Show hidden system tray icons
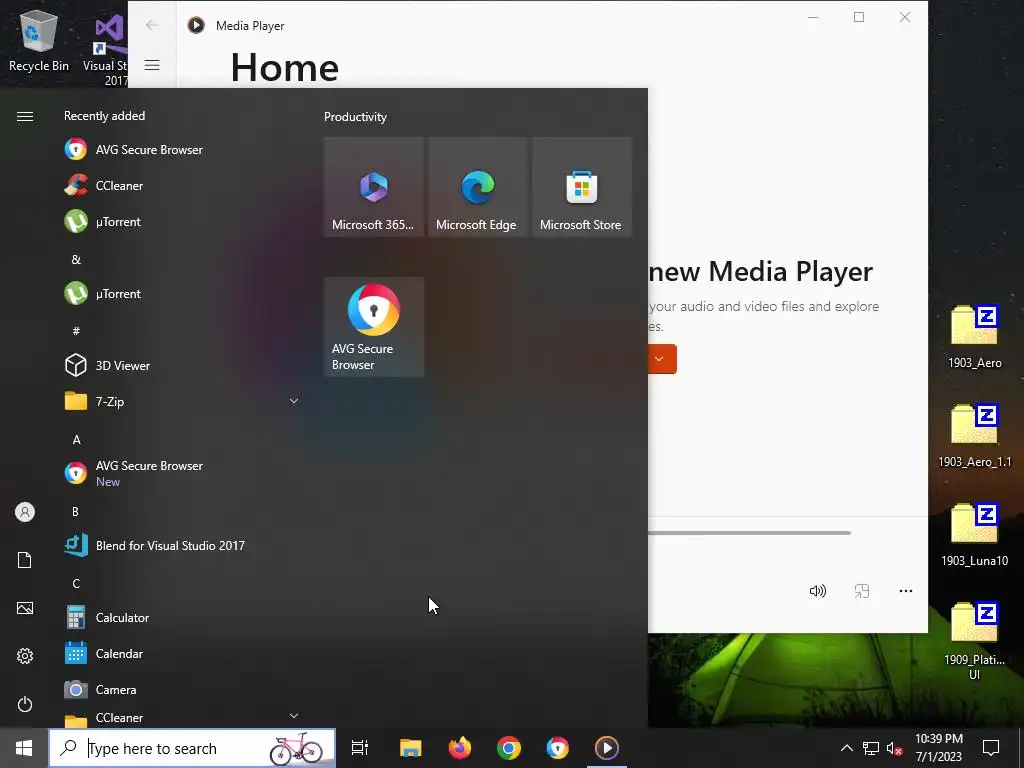Viewport: 1024px width, 768px height. pyautogui.click(x=846, y=748)
